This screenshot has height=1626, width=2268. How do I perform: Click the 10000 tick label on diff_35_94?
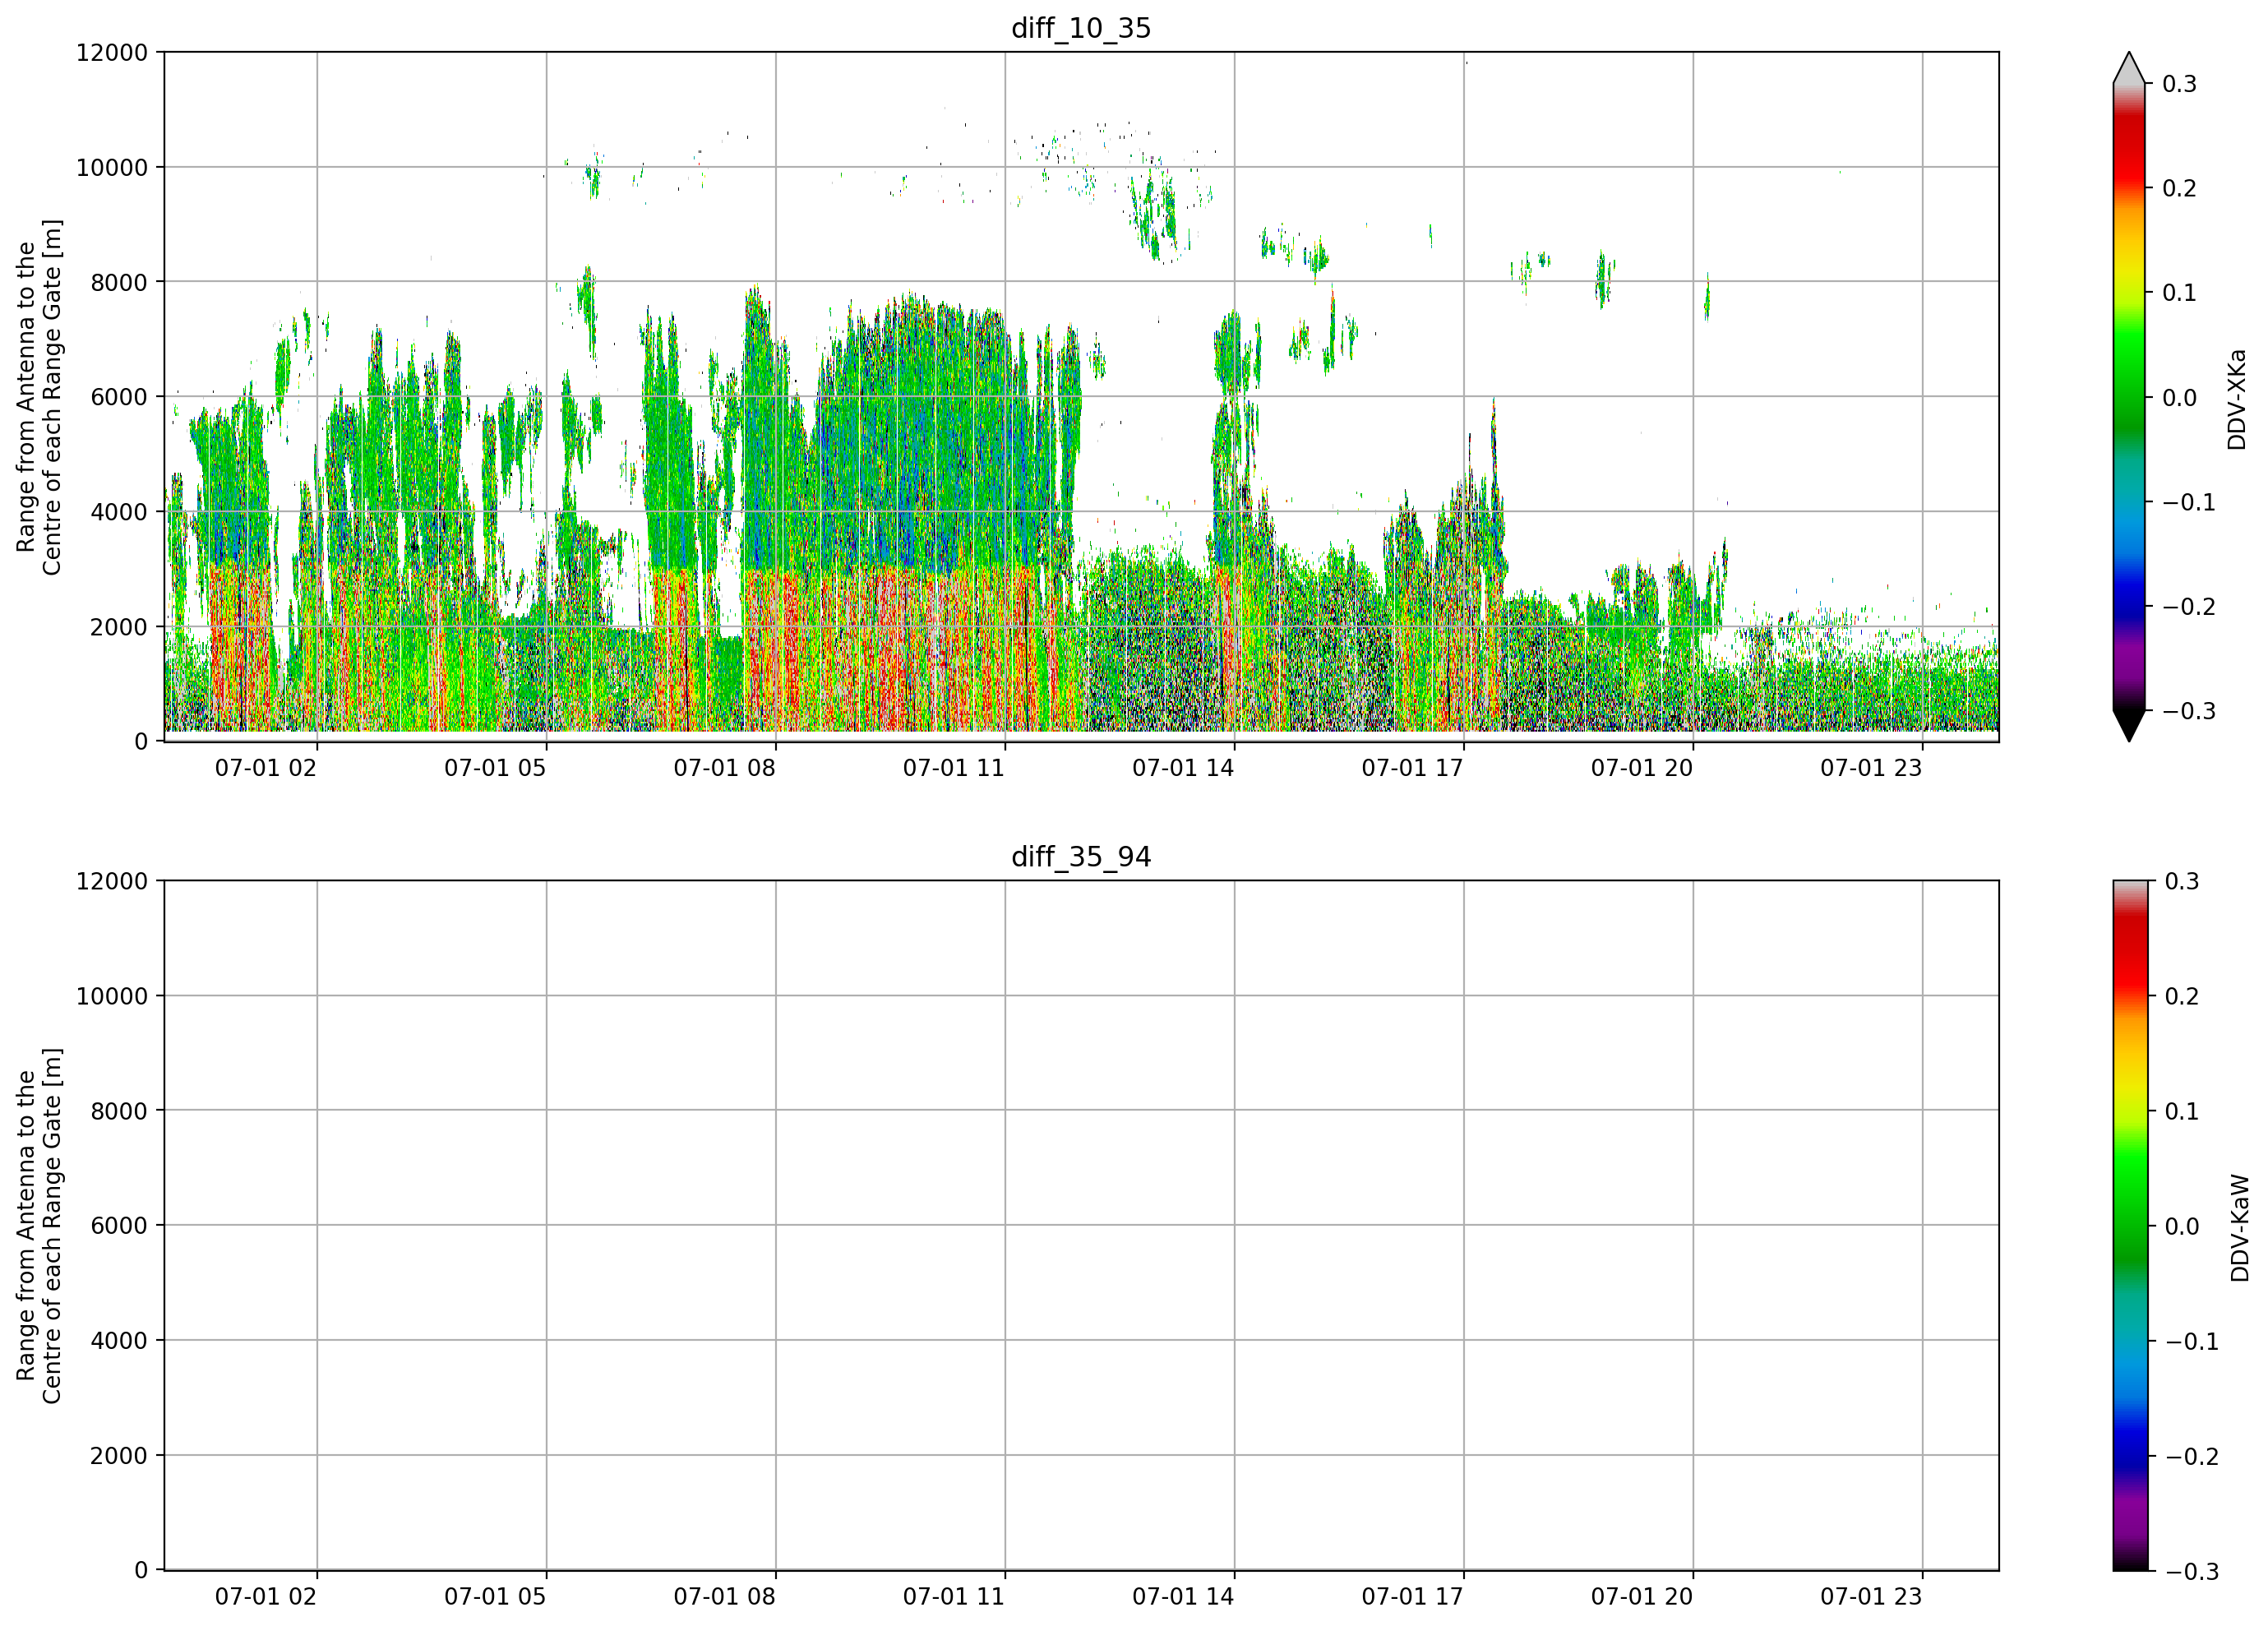pos(112,996)
